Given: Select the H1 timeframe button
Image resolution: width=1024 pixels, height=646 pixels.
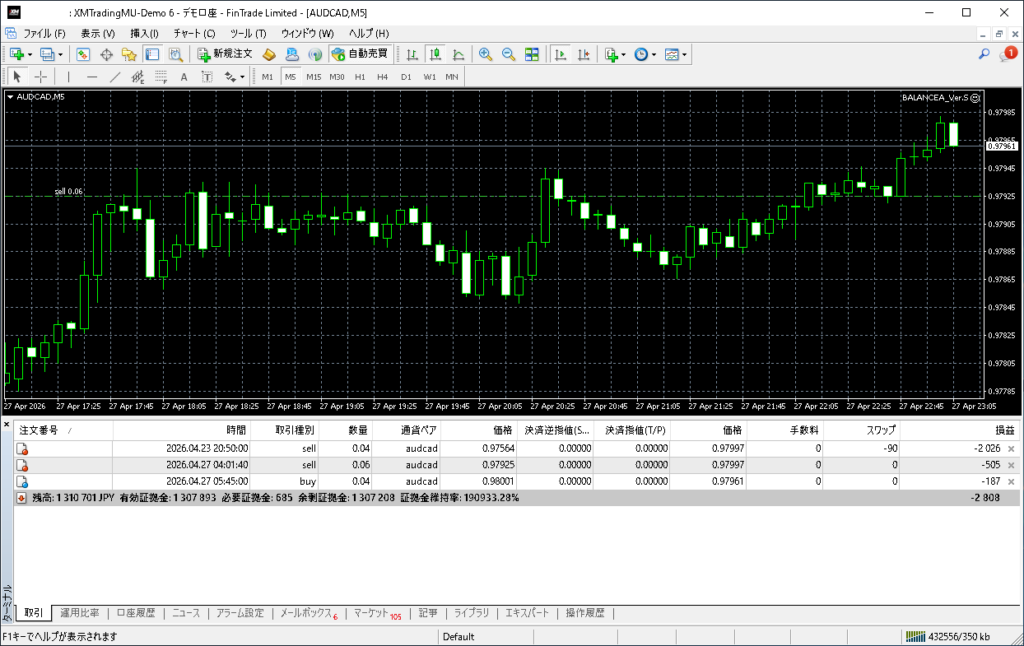Looking at the screenshot, I should [360, 77].
